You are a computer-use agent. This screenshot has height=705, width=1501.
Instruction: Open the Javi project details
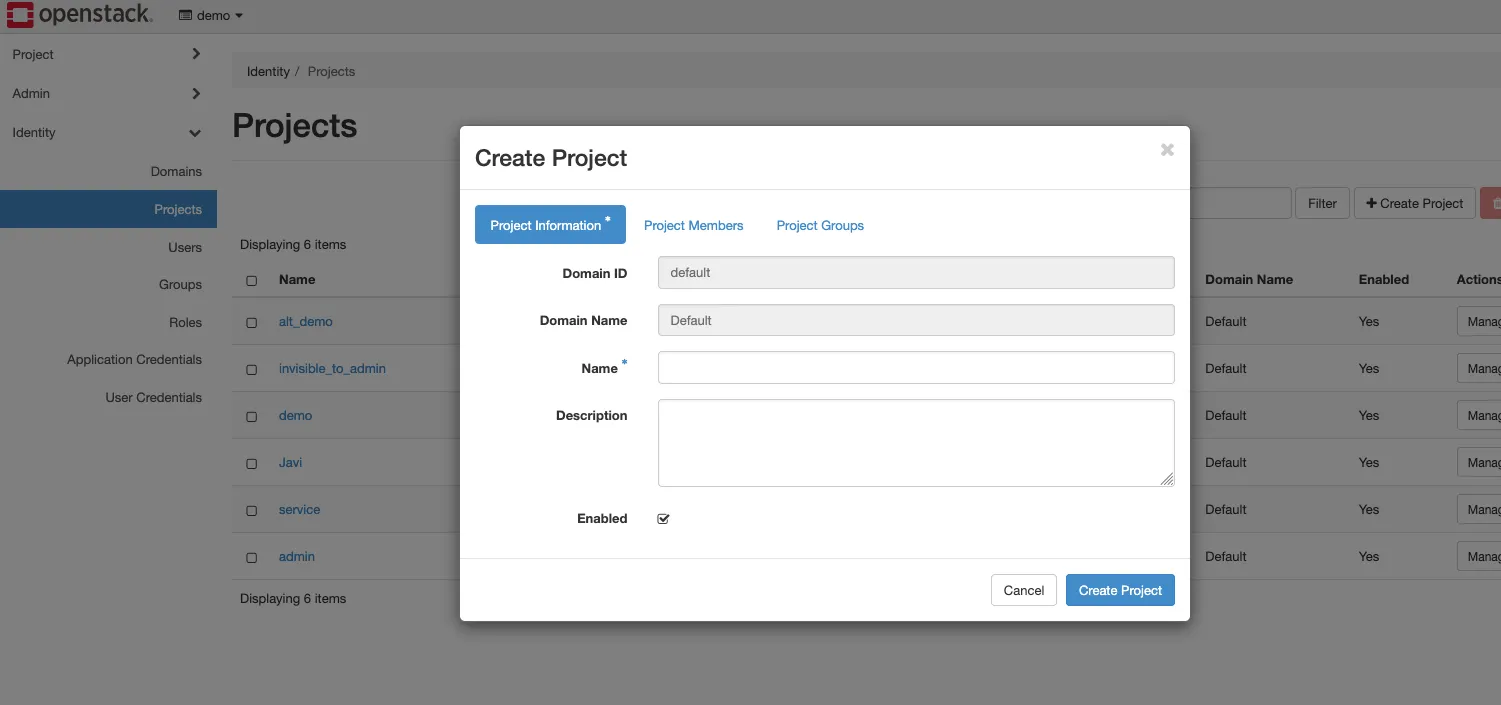point(290,462)
